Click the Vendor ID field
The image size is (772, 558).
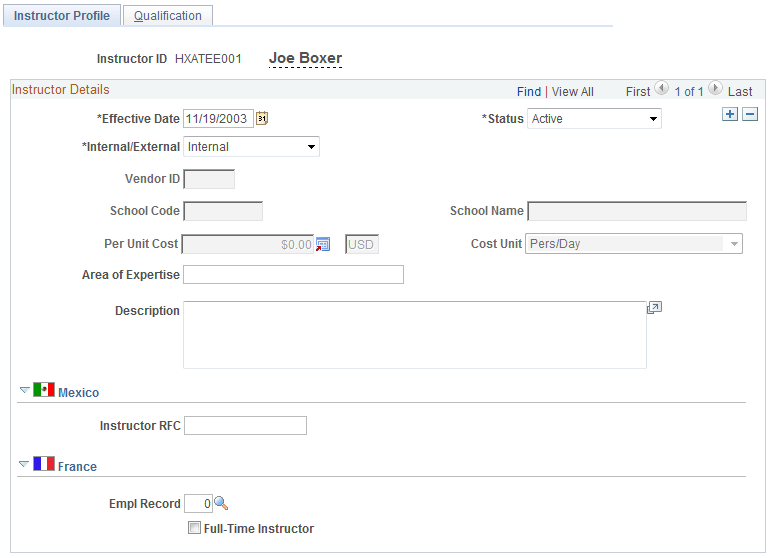click(x=209, y=179)
